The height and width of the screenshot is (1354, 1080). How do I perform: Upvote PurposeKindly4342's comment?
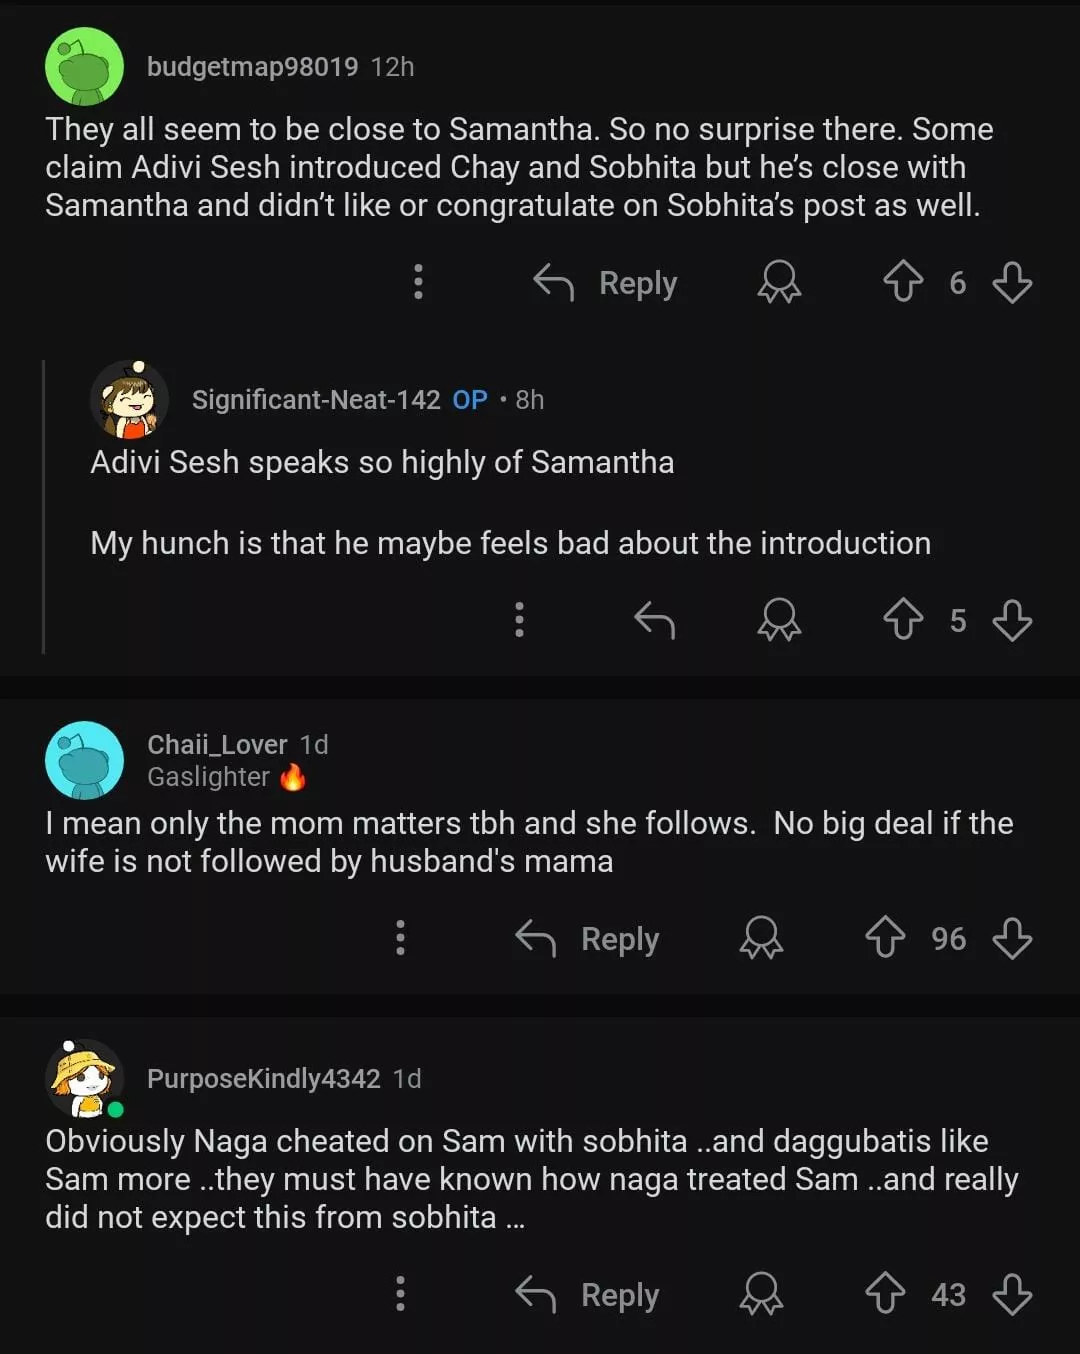click(885, 1293)
